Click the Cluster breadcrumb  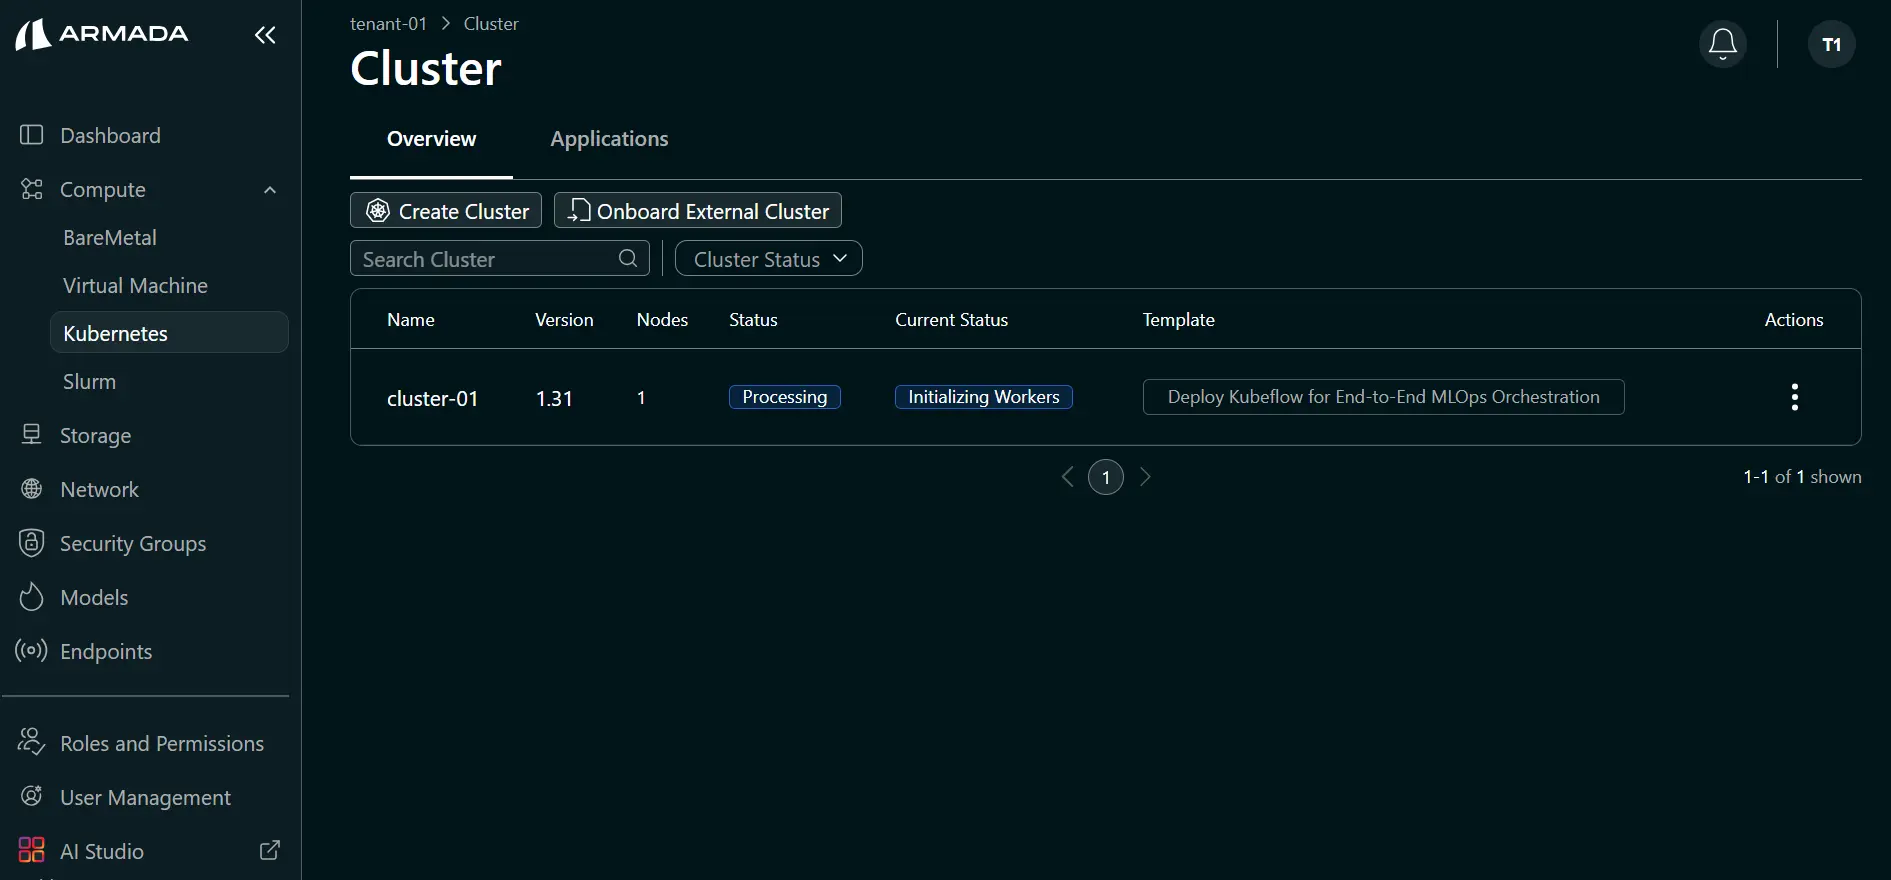[491, 23]
